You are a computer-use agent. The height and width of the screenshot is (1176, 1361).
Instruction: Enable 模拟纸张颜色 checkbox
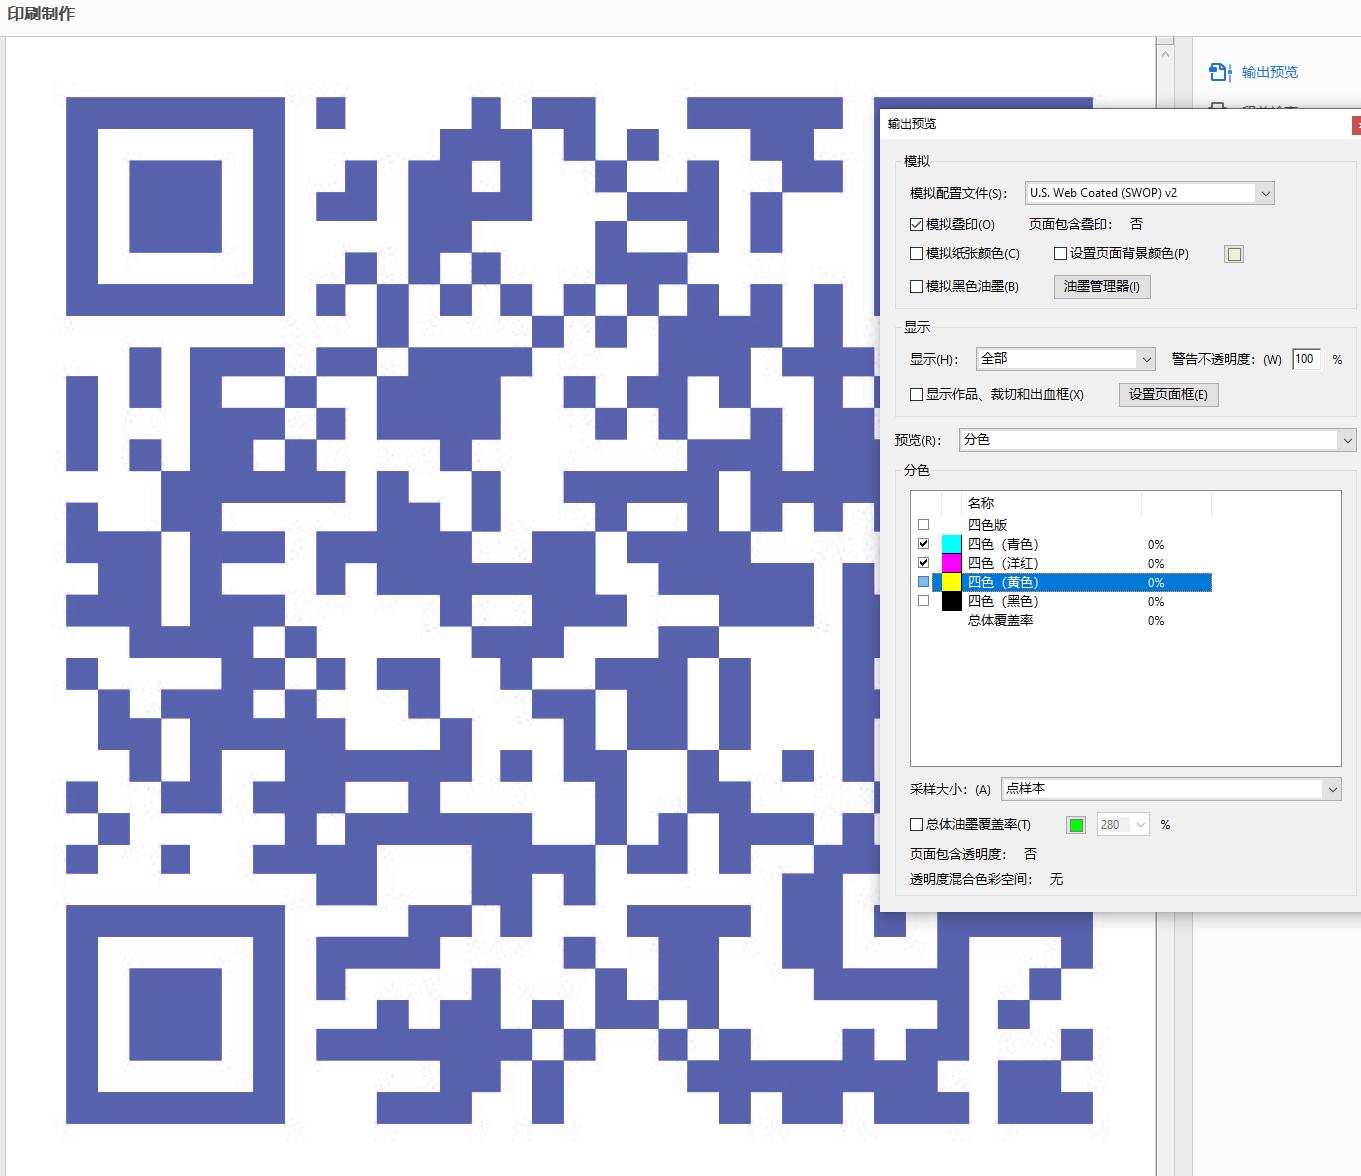[x=916, y=254]
